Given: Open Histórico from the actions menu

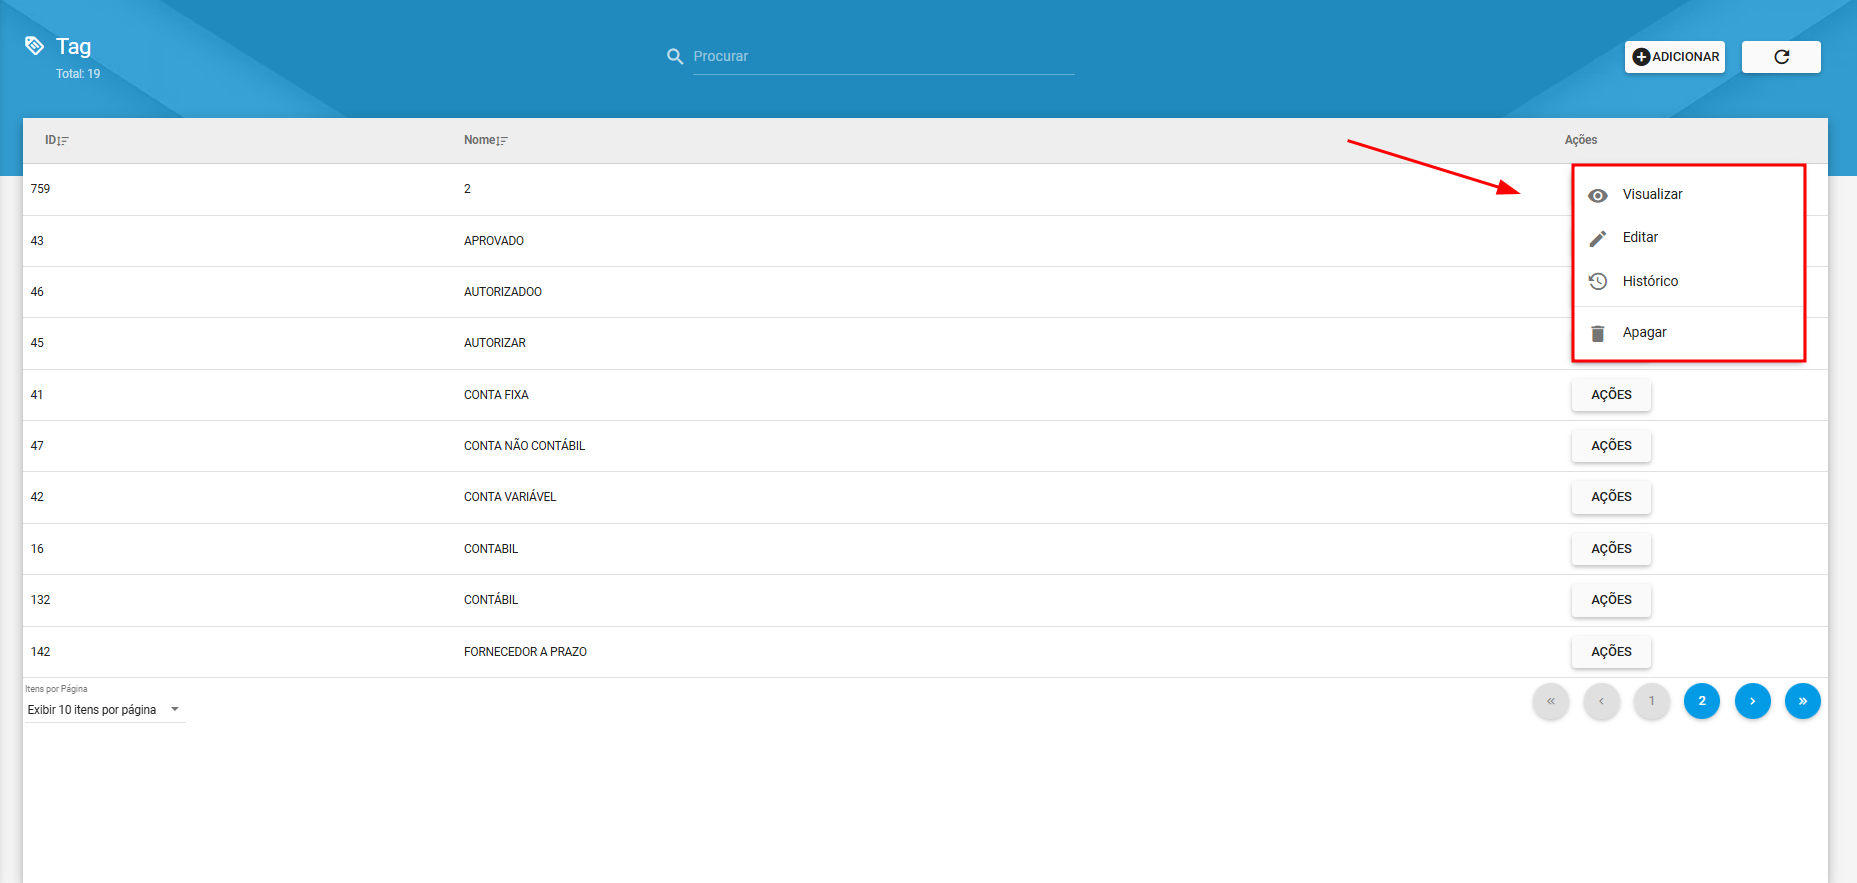Looking at the screenshot, I should [1650, 282].
